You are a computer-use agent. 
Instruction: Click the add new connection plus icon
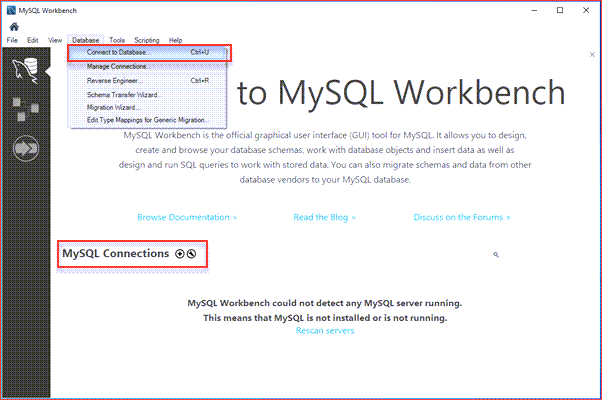pos(180,254)
